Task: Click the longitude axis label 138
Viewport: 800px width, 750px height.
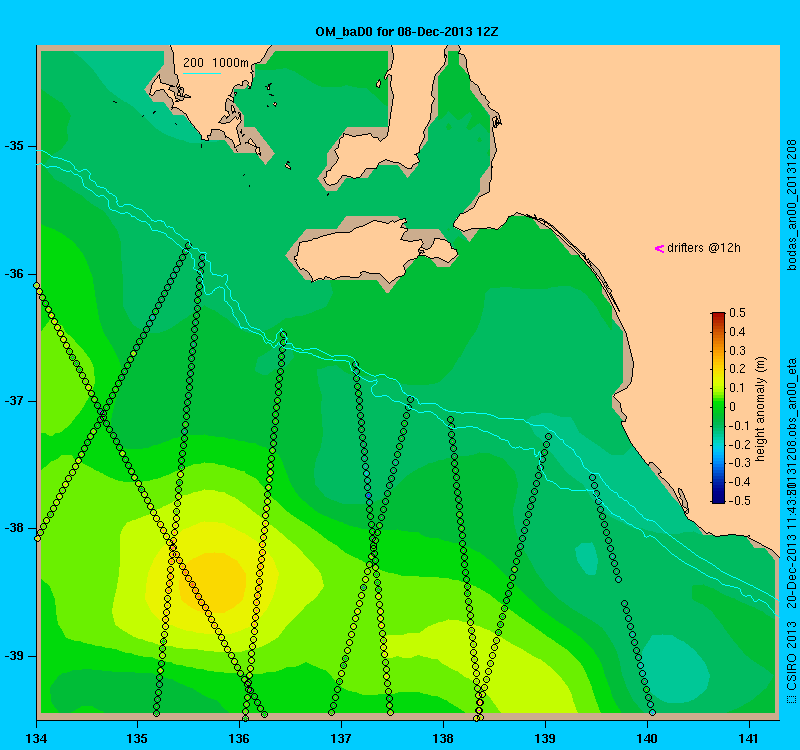Action: (443, 738)
